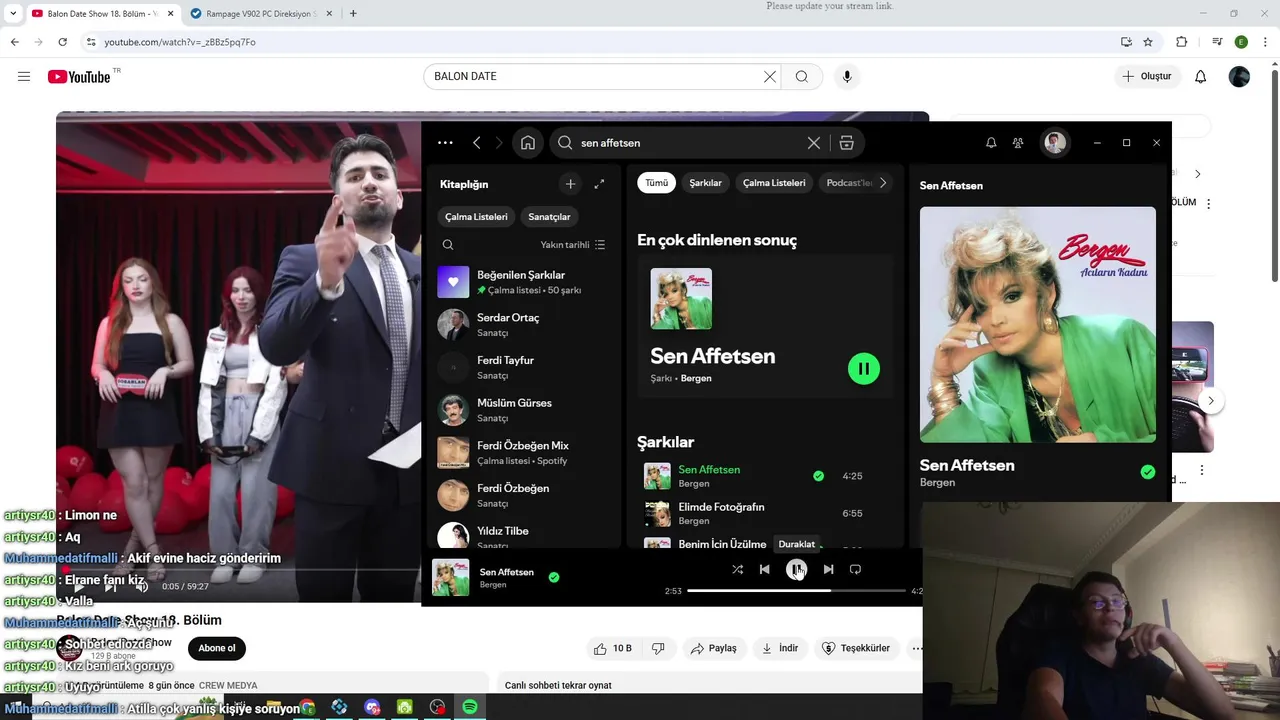Pause playback in the Spotify player bar
The height and width of the screenshot is (720, 1280).
pyautogui.click(x=796, y=569)
